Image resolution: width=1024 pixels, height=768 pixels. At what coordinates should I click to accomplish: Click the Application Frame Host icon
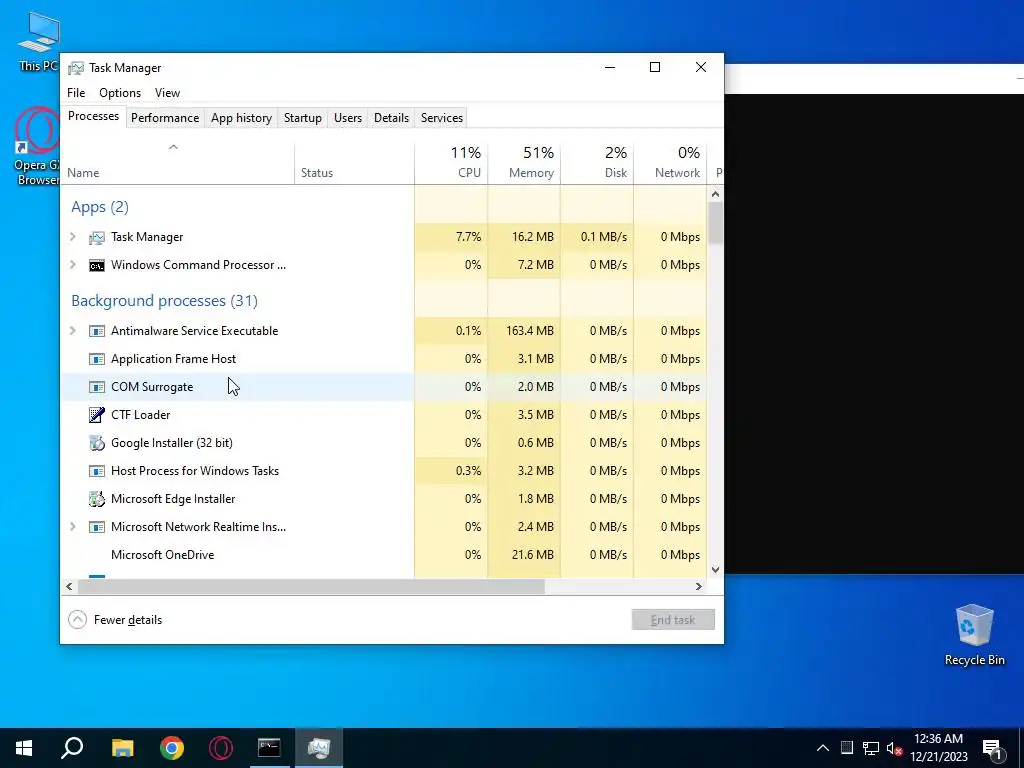(x=97, y=359)
